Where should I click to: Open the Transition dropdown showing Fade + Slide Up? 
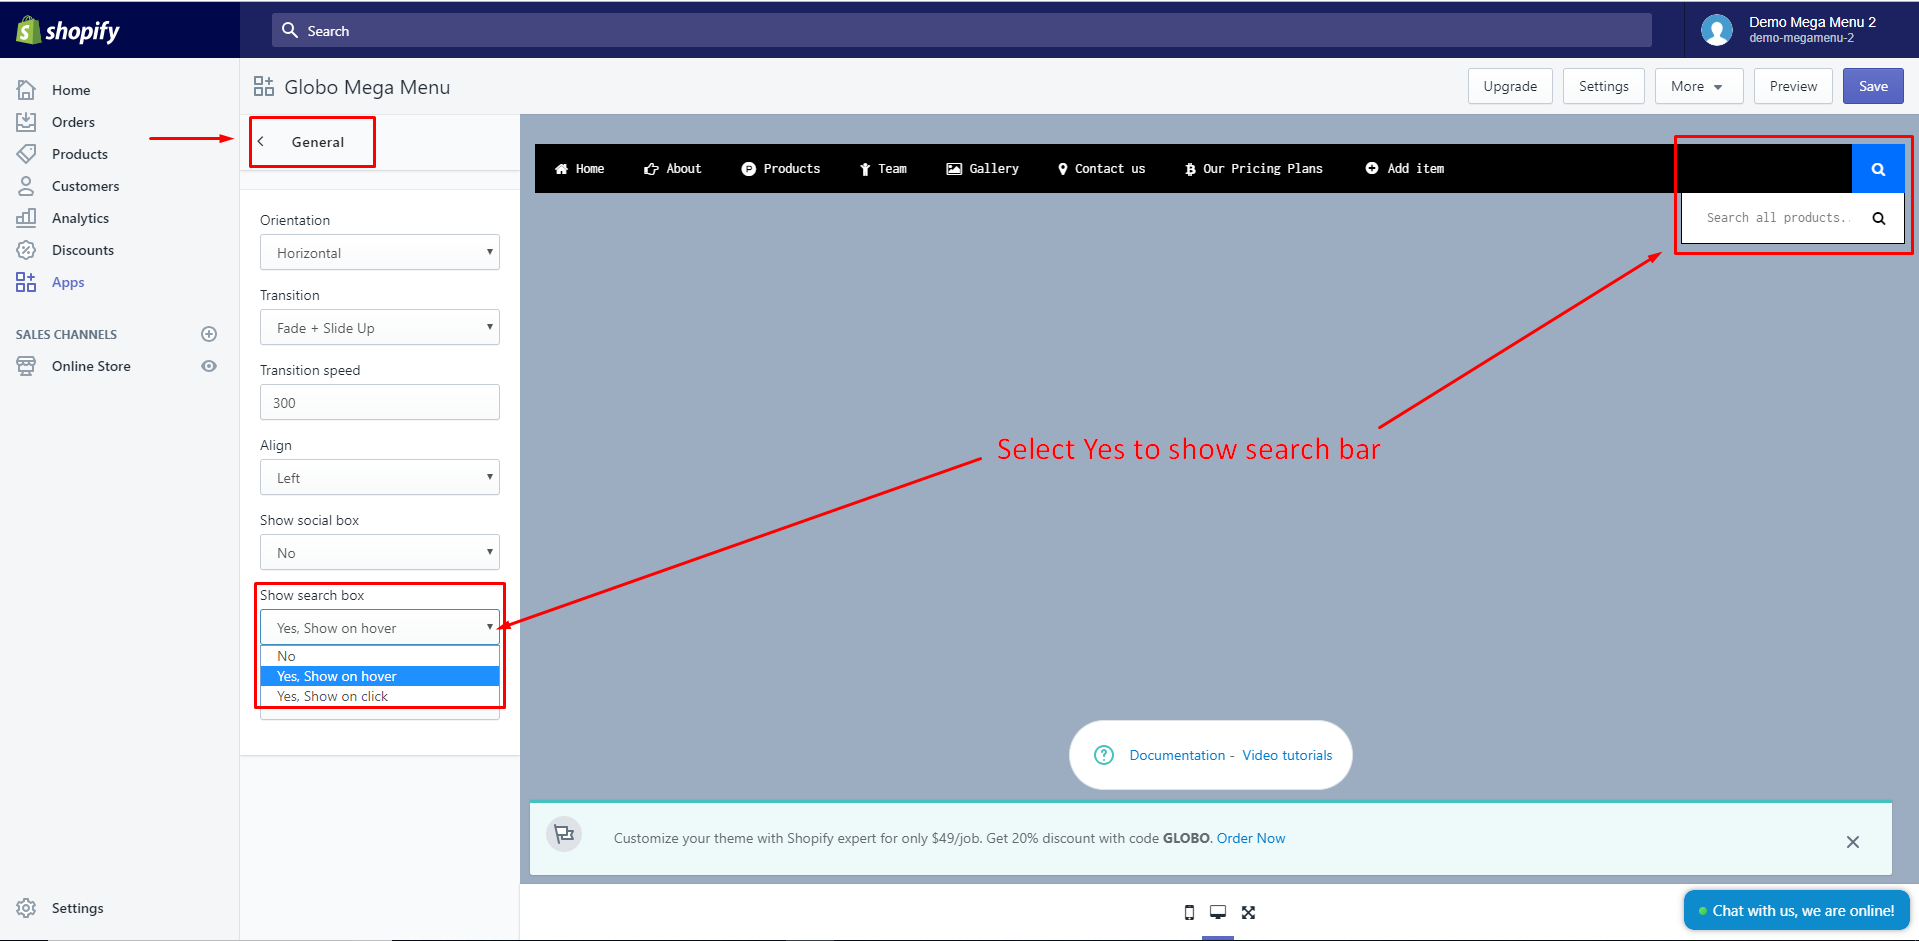point(379,327)
